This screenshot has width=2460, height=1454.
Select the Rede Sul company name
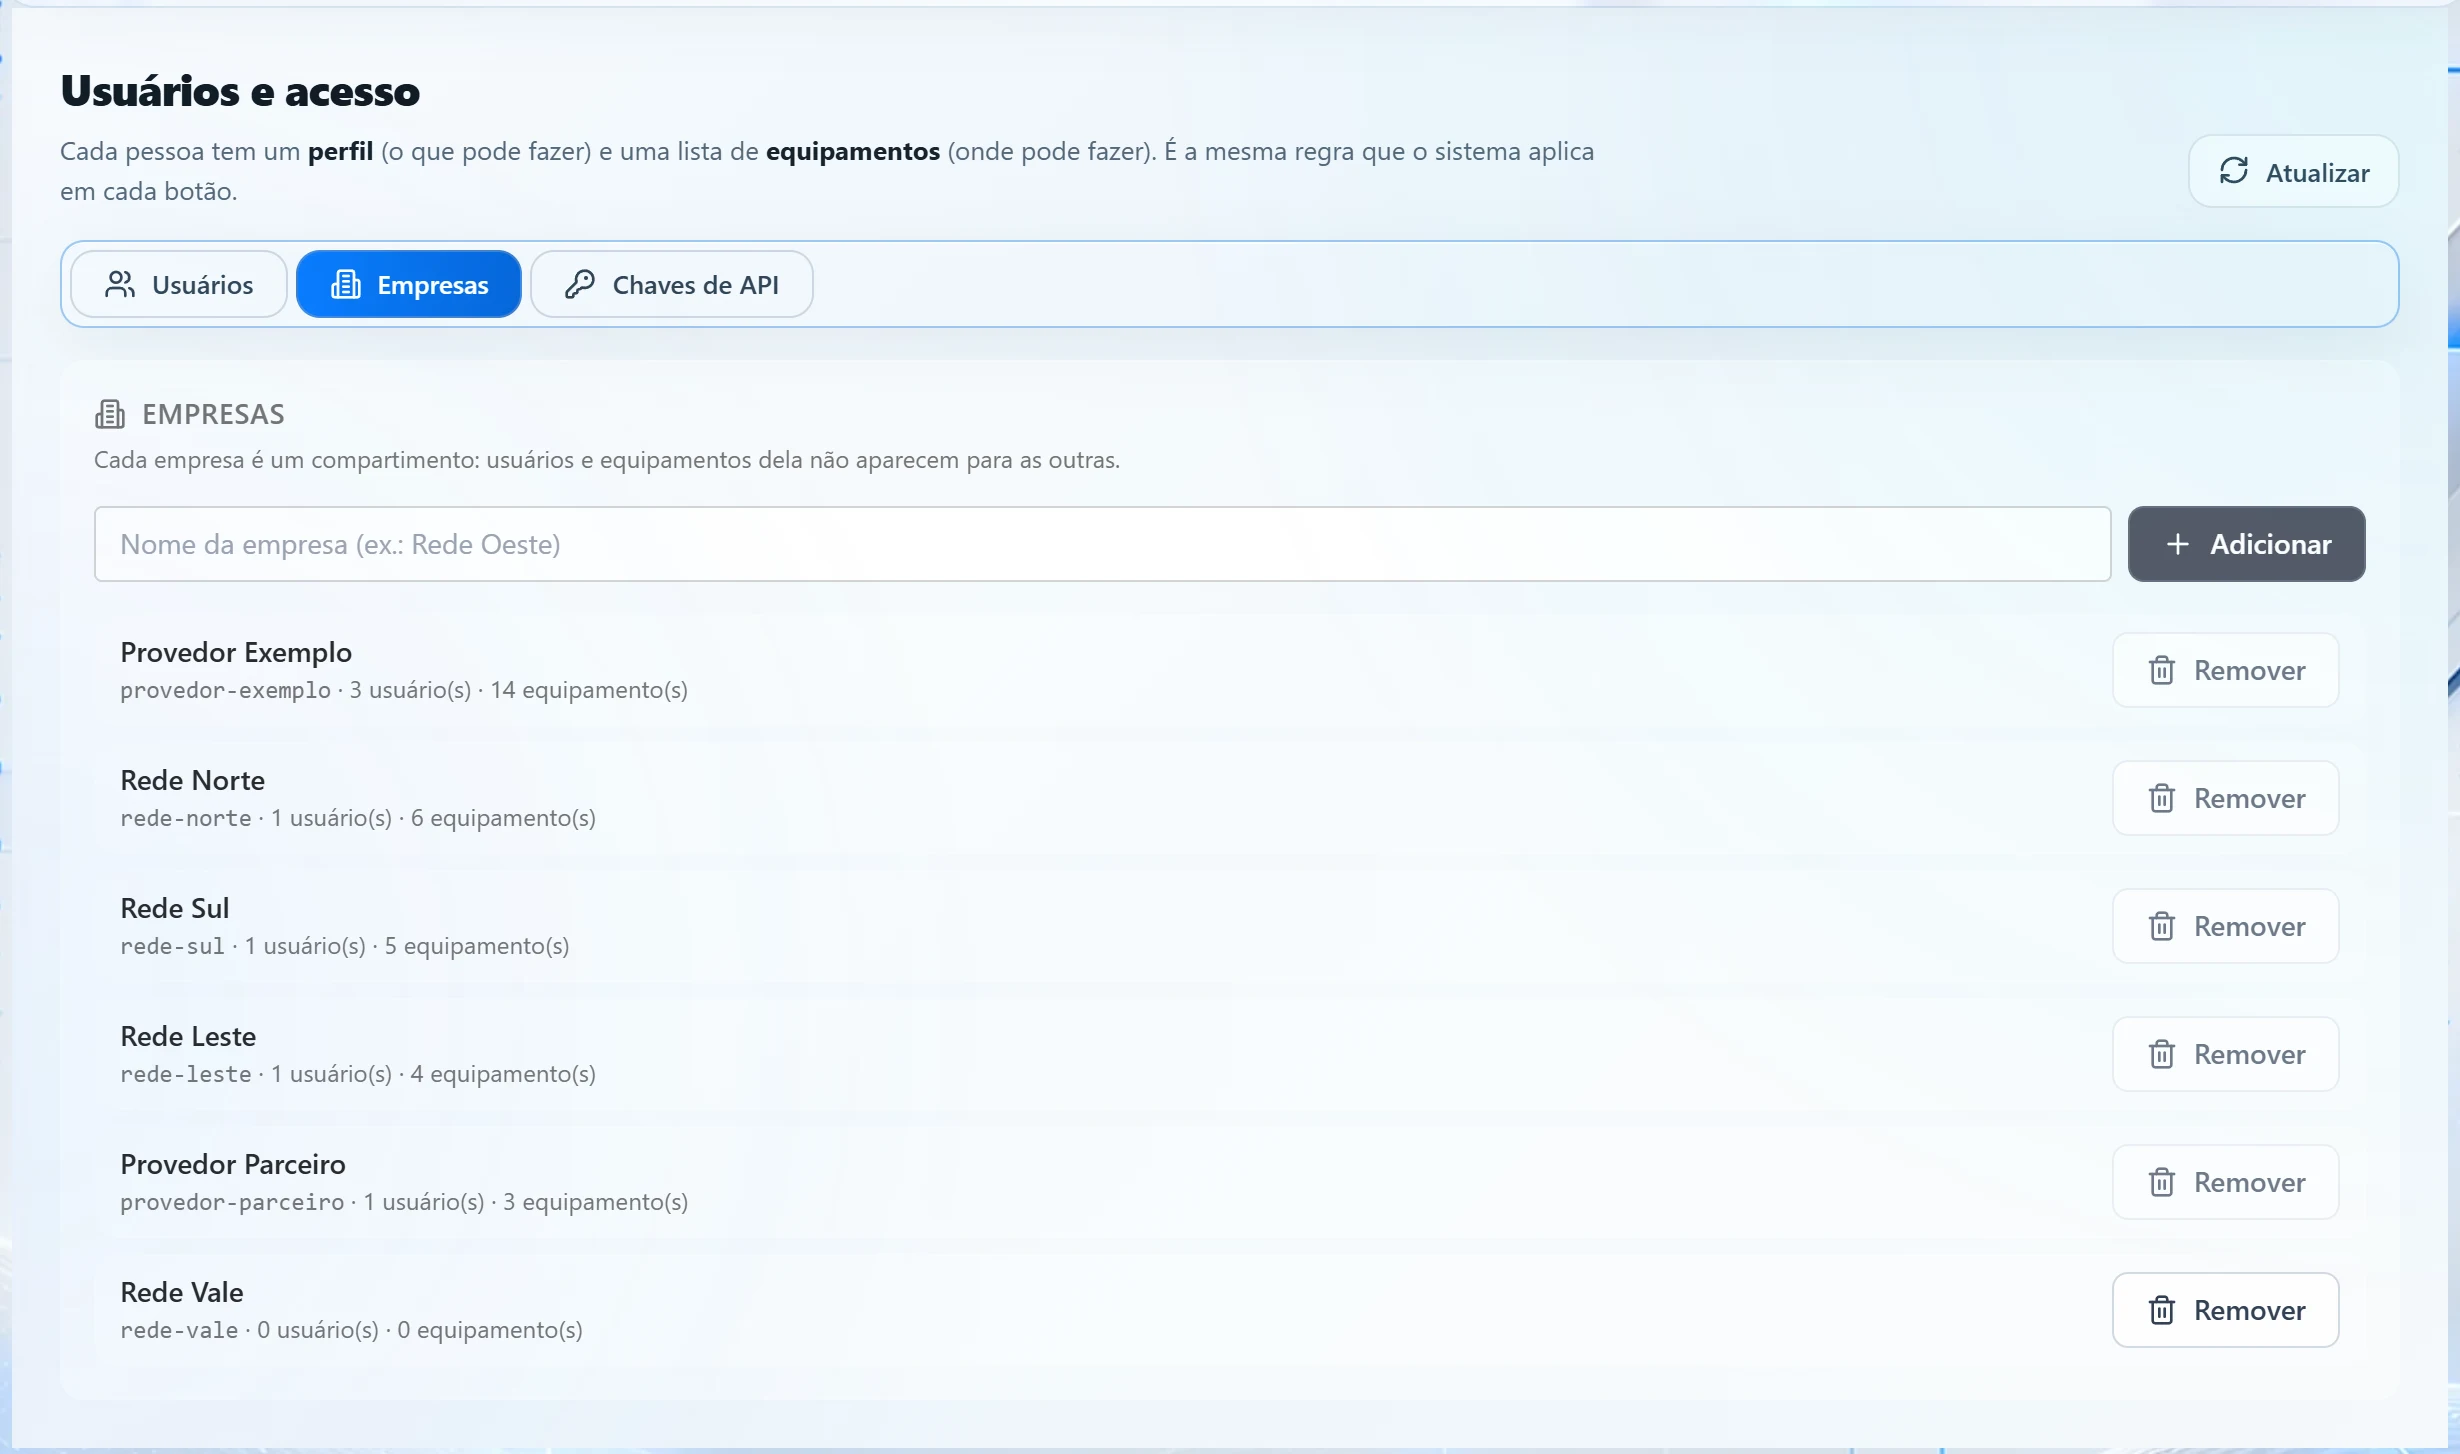tap(174, 908)
